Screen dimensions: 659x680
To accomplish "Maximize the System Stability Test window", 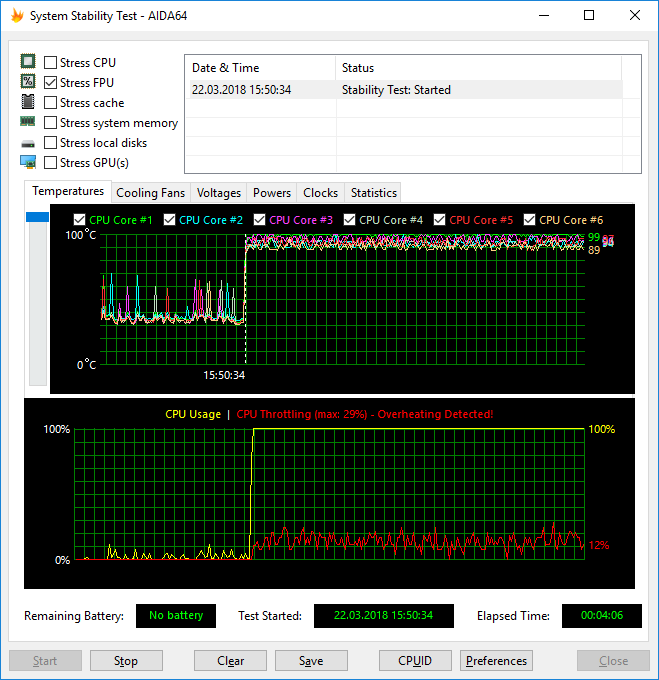I will coord(589,16).
